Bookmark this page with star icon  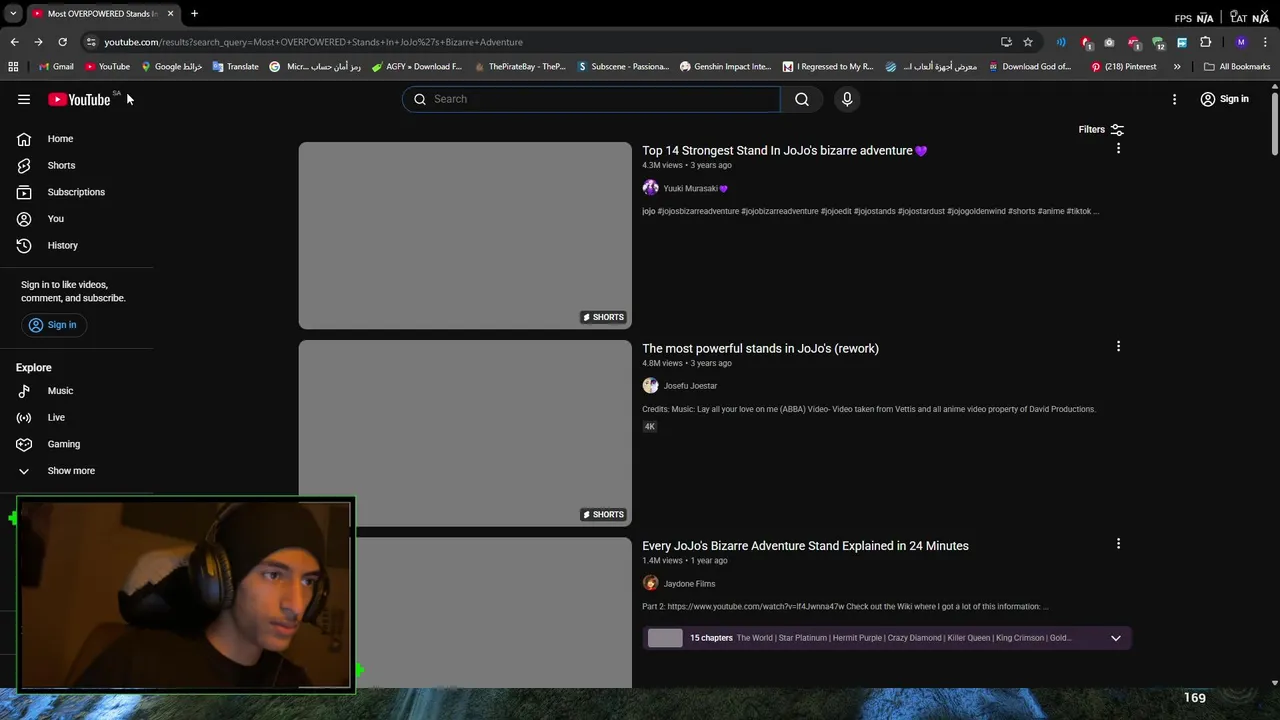(1028, 42)
